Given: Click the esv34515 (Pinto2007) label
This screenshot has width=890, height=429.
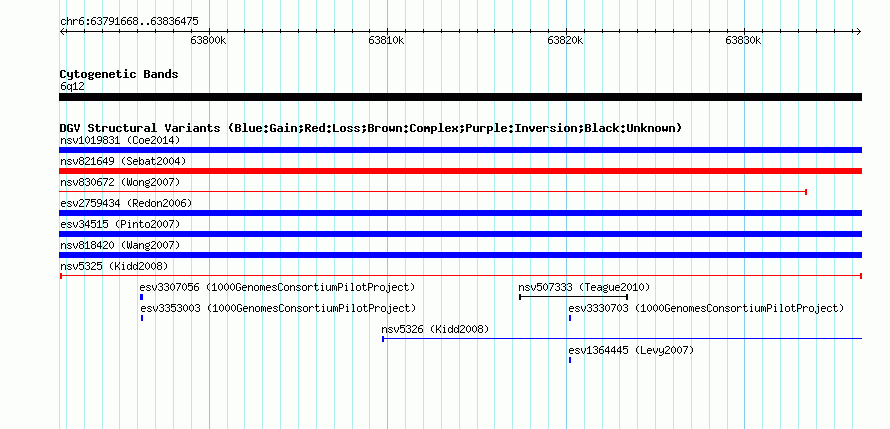Looking at the screenshot, I should tap(120, 224).
